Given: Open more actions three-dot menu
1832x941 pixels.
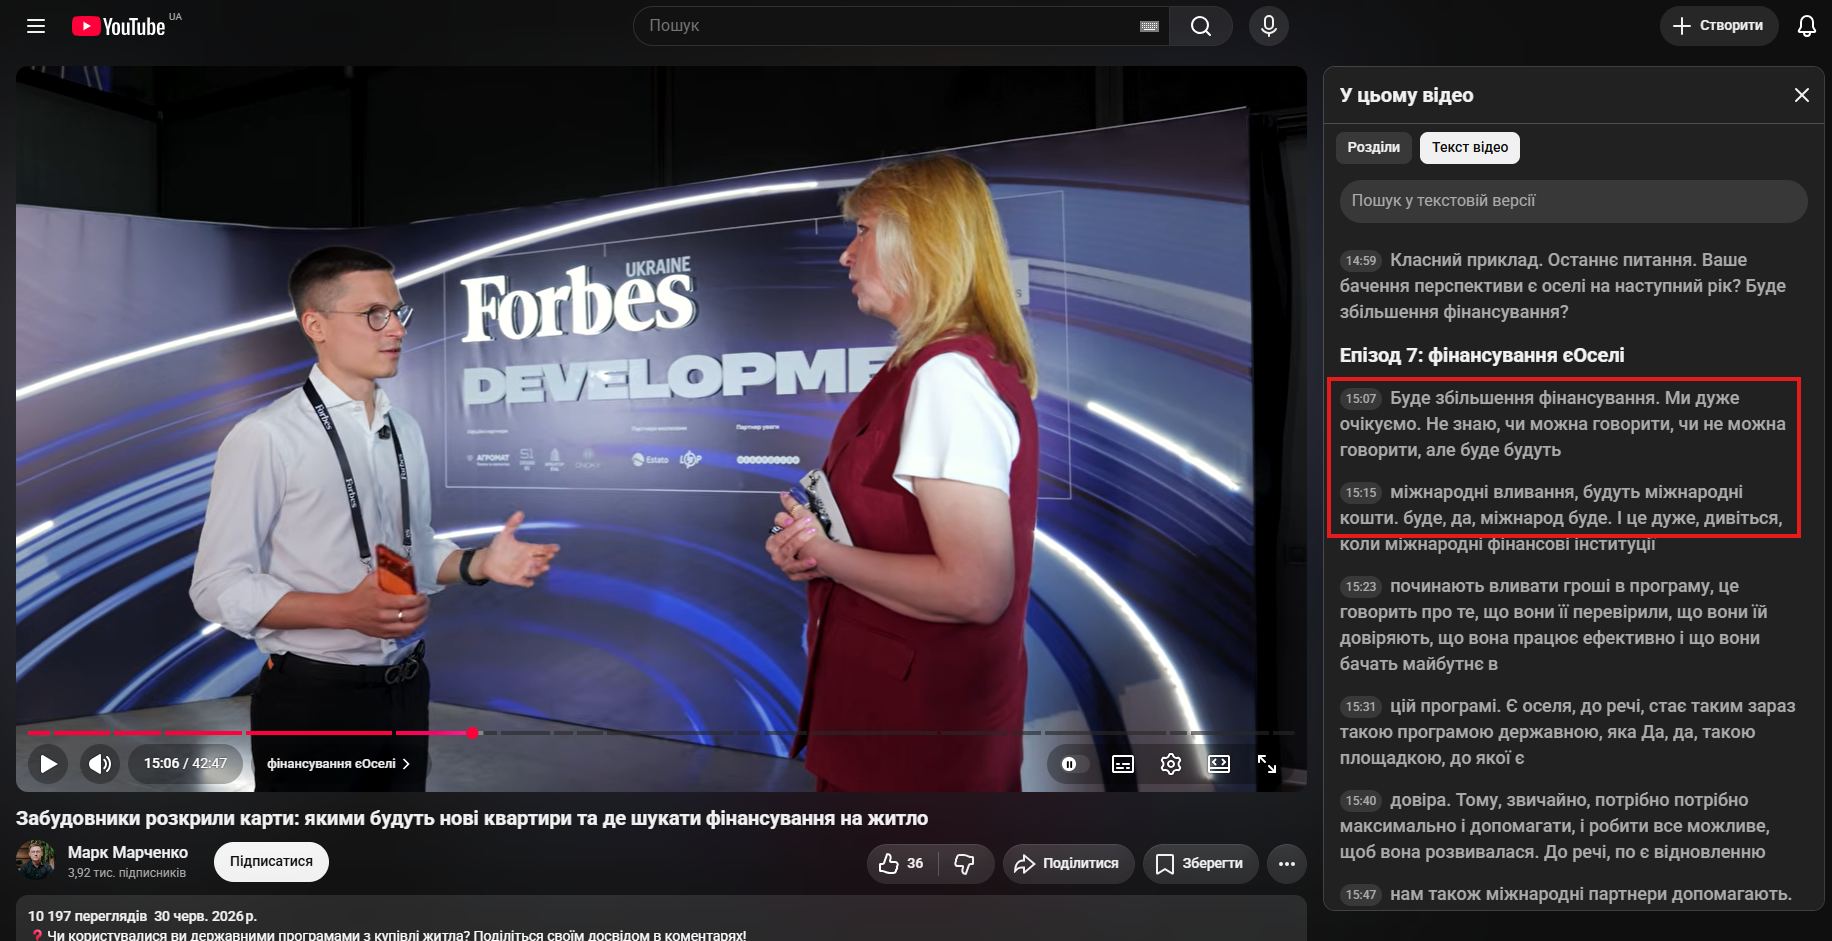Looking at the screenshot, I should pos(1287,864).
